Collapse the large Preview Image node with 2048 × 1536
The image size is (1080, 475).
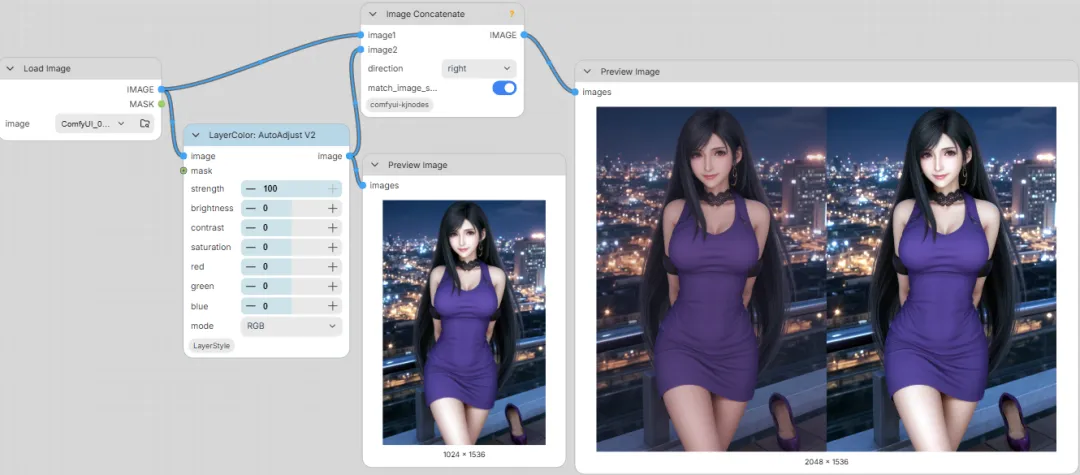coord(588,72)
